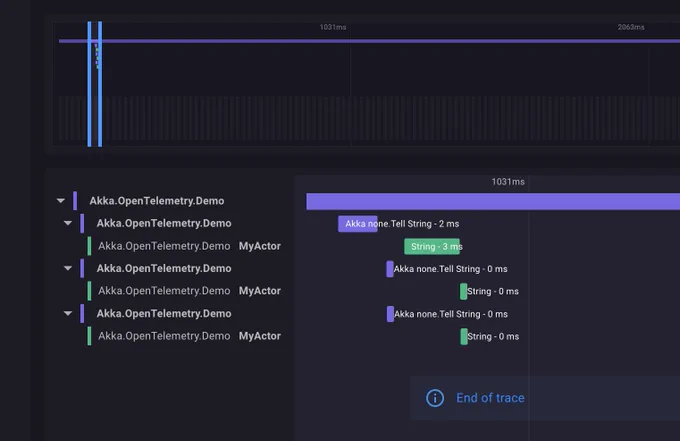Screen dimensions: 680x441
Task: Collapse the second nested Akka.OpenTelemetry.Demo span
Action: tap(68, 268)
